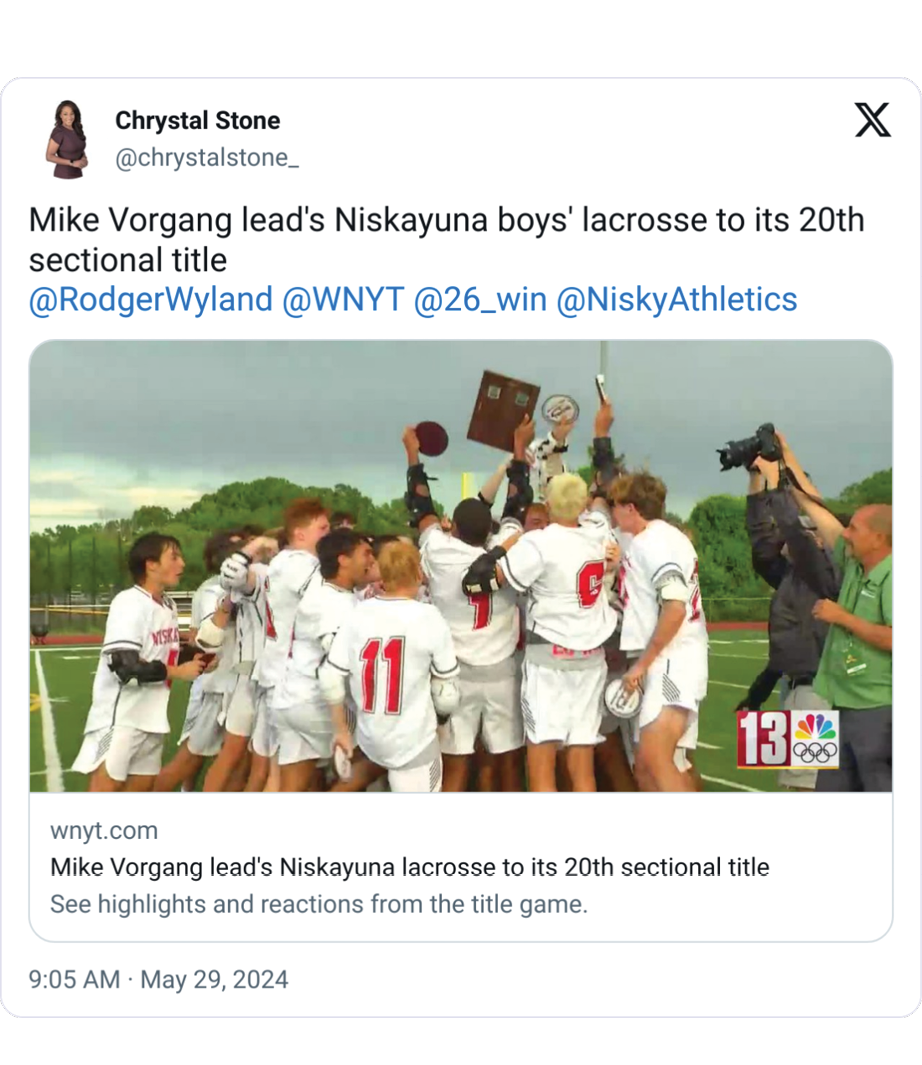
Task: Open the lacrosse celebration preview image
Action: tap(460, 565)
